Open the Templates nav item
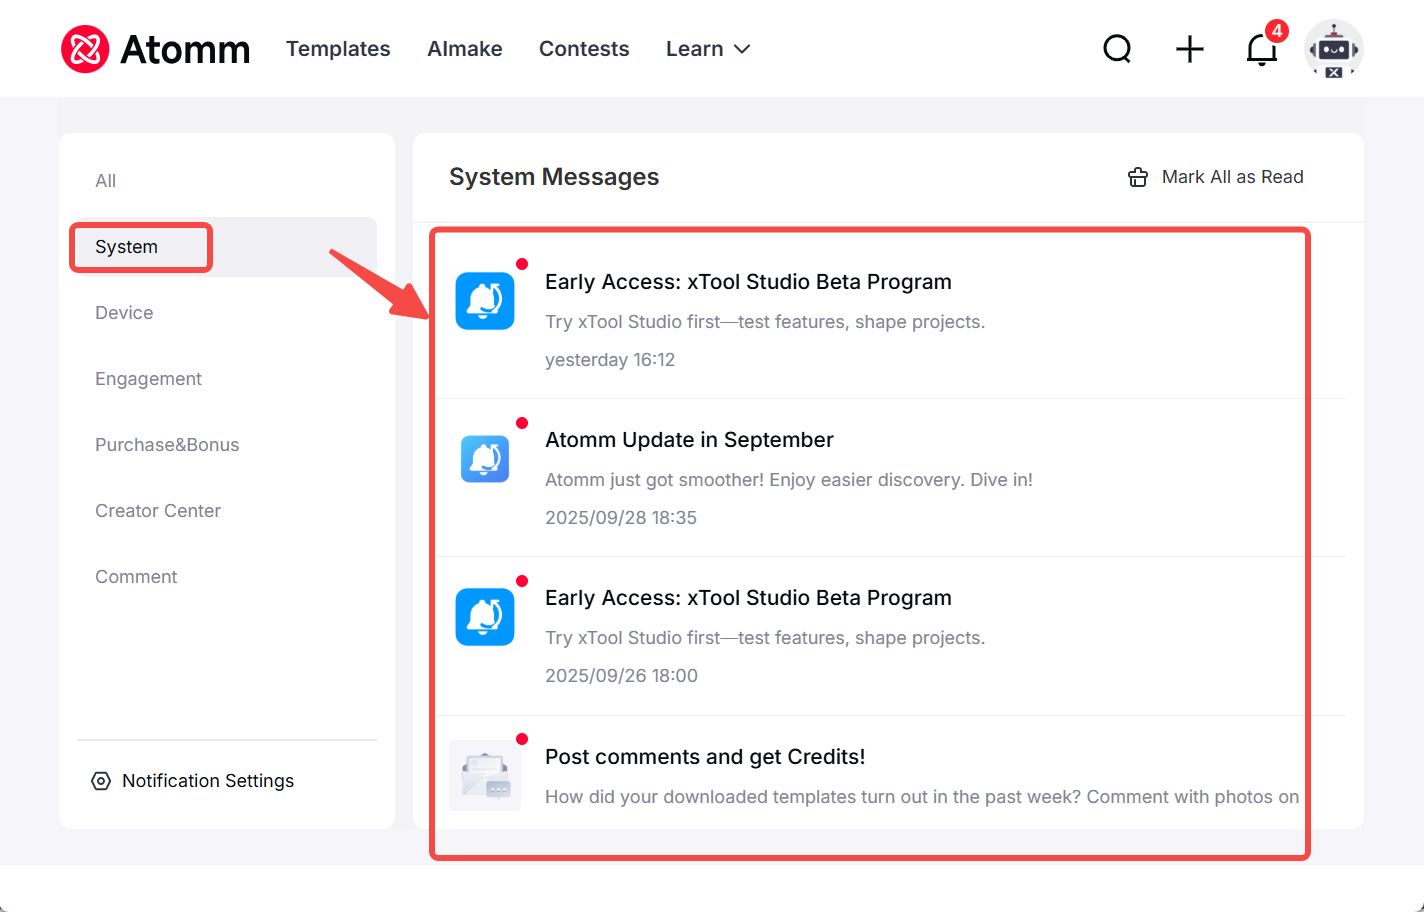This screenshot has width=1424, height=912. [338, 49]
